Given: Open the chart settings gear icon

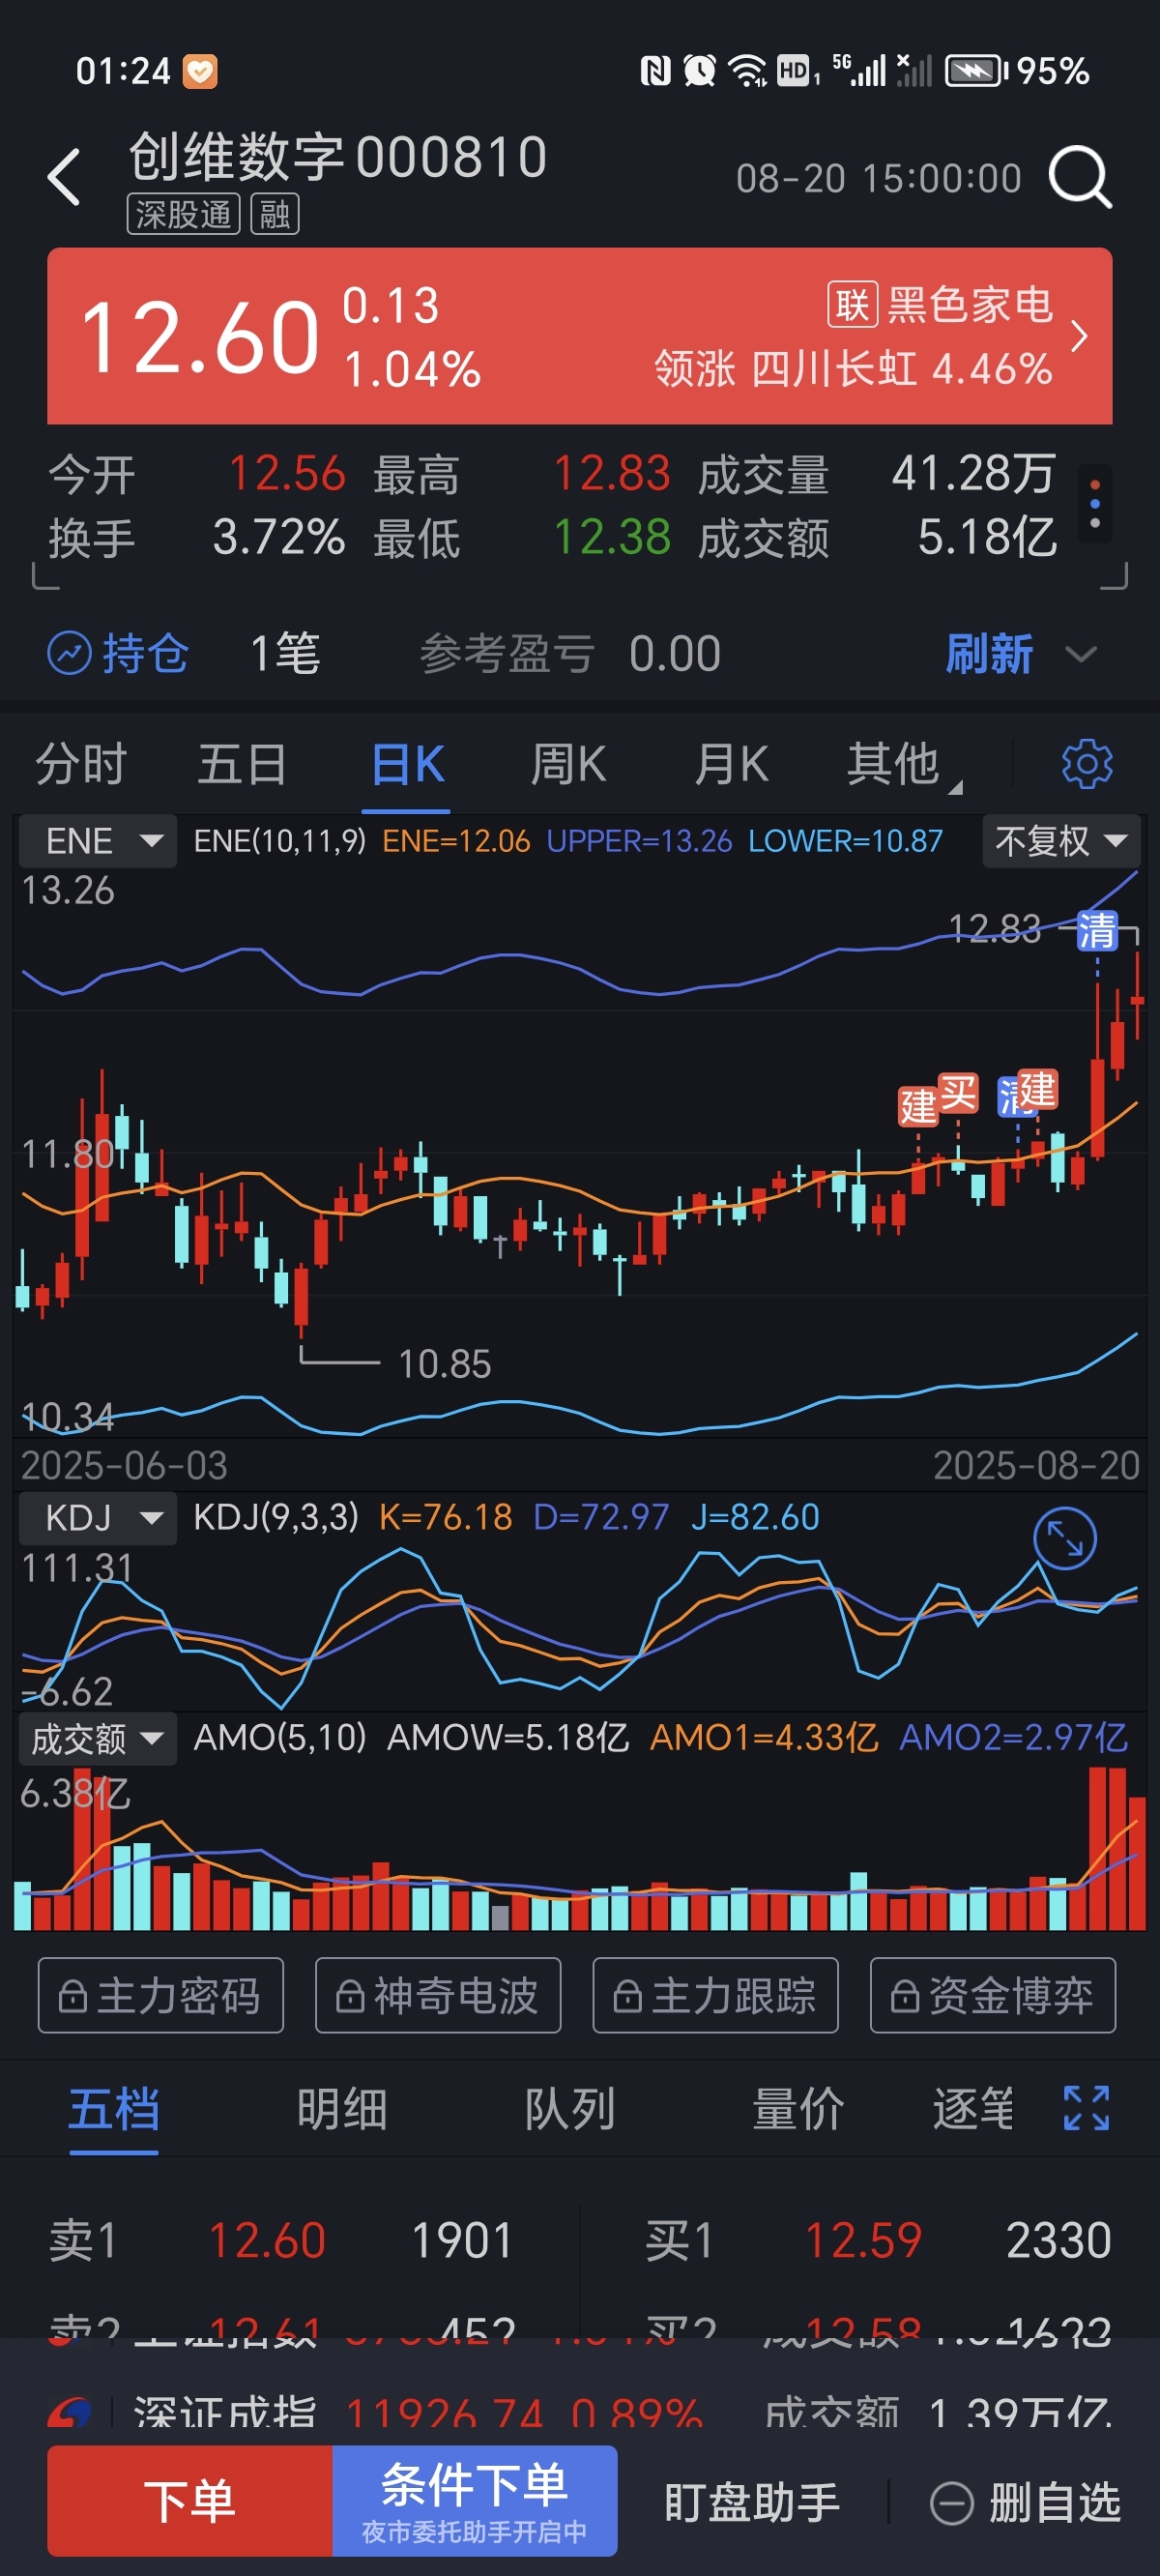Looking at the screenshot, I should [1087, 765].
